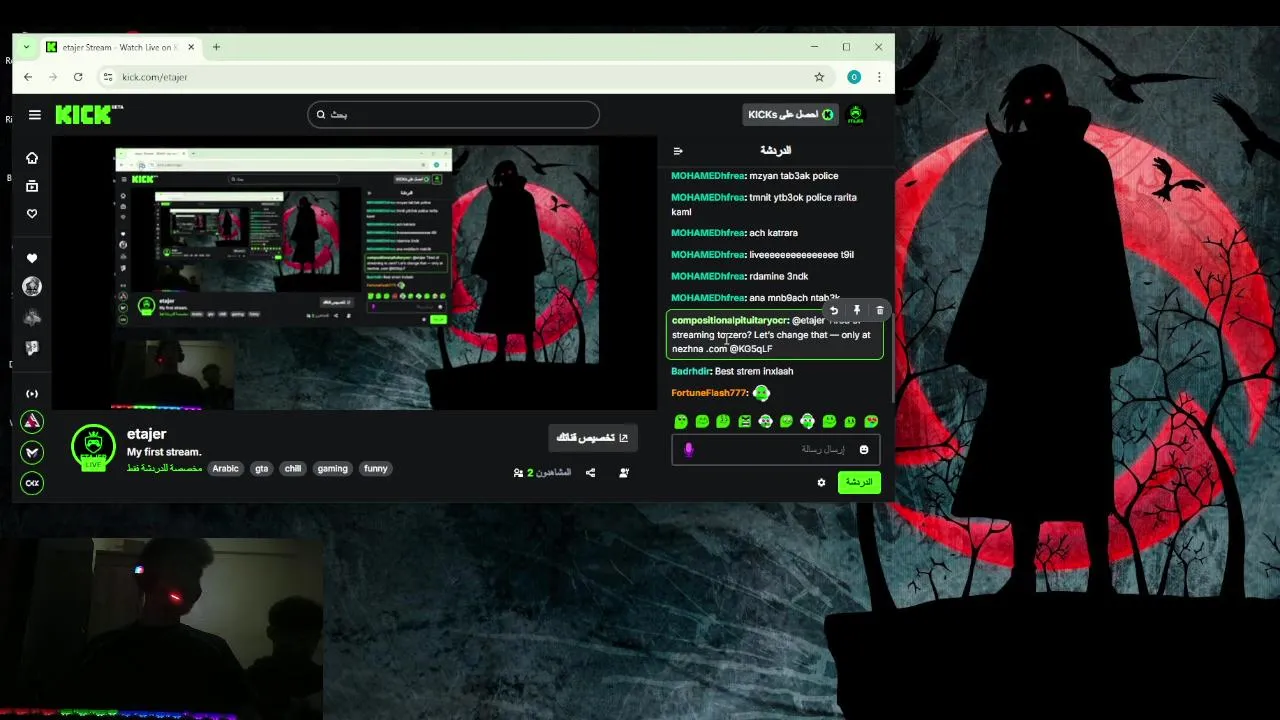Click the viewers count label
Image resolution: width=1280 pixels, height=720 pixels.
pos(542,472)
